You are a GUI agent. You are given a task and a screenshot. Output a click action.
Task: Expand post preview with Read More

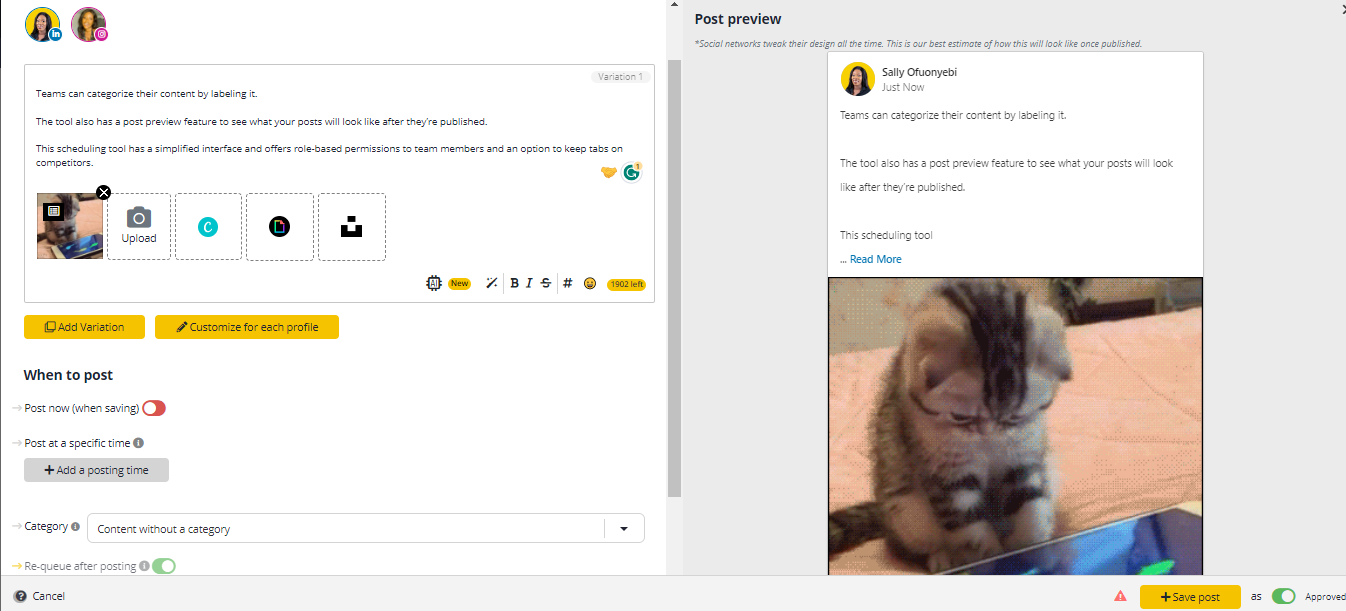(x=875, y=259)
